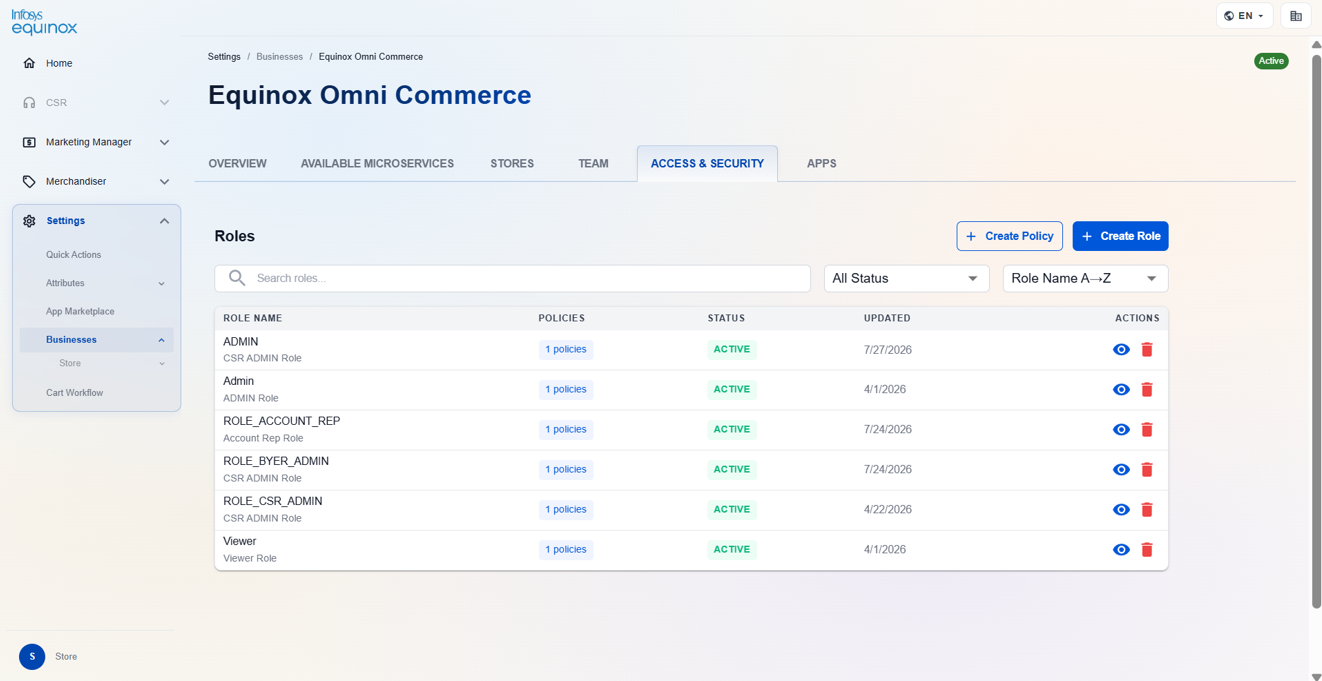View the Admin ADMIN Role details
Viewport: 1322px width, 681px height.
(x=1121, y=390)
